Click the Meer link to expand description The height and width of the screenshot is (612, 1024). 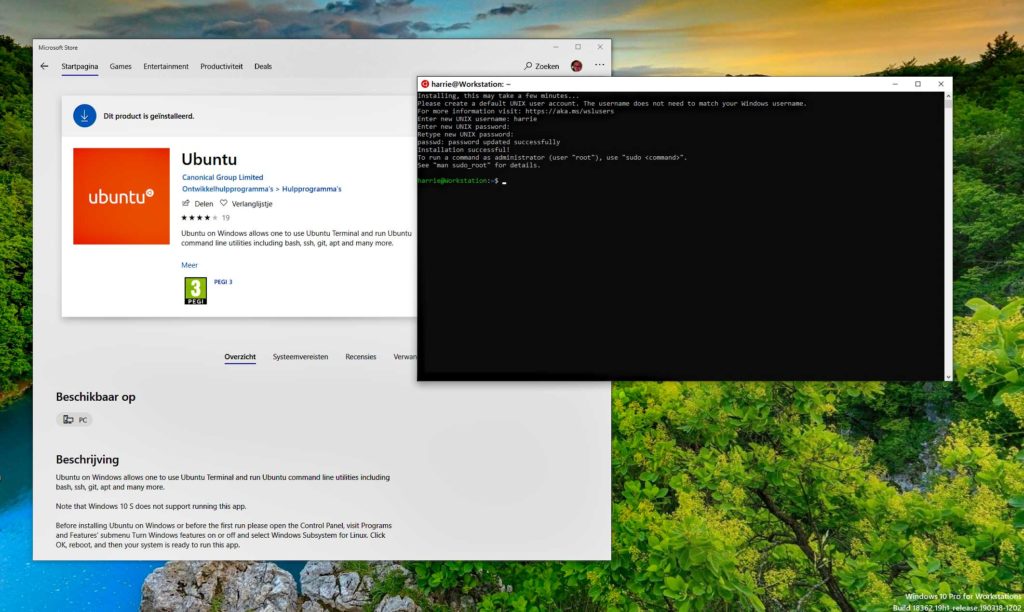coord(189,265)
